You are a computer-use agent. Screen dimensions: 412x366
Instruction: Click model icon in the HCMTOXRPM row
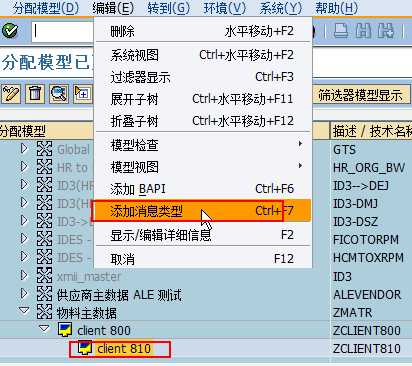point(44,257)
